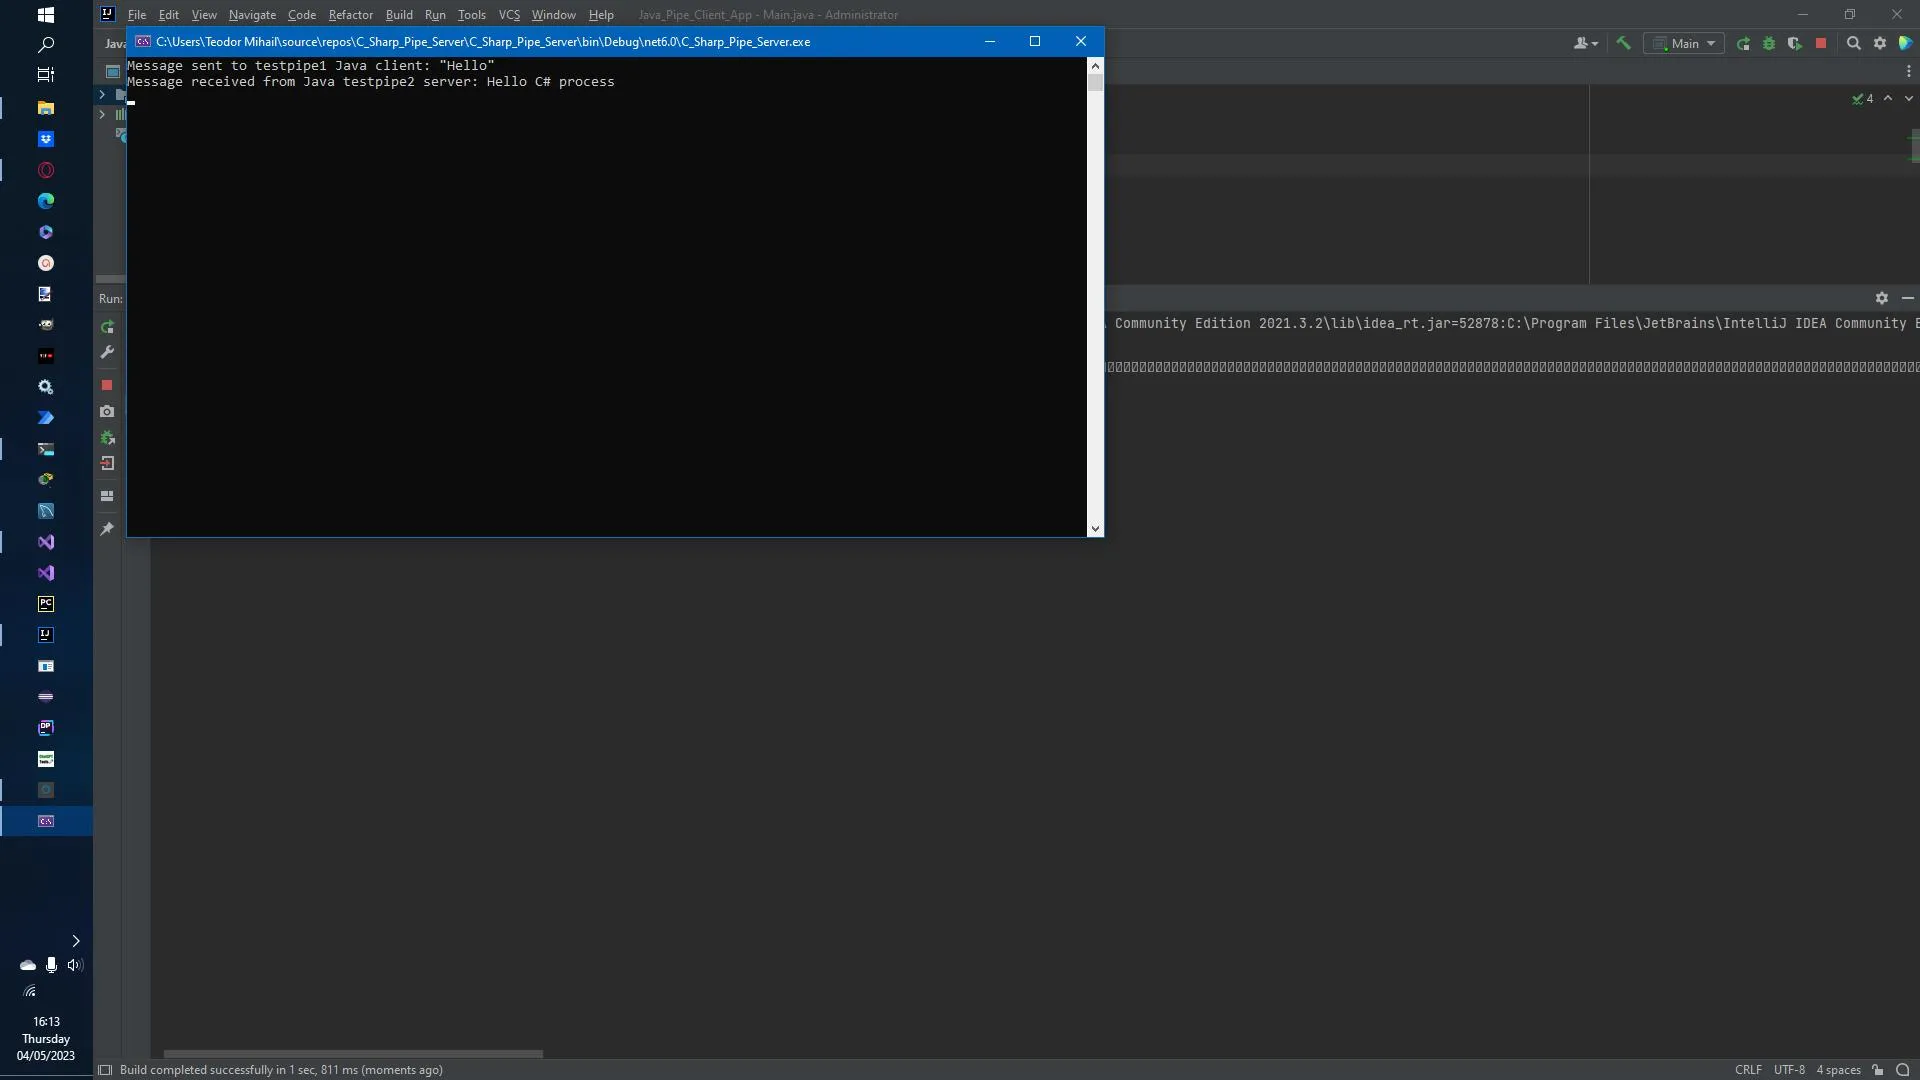Open the Main run configuration dropdown
The width and height of the screenshot is (1920, 1080).
1685,43
